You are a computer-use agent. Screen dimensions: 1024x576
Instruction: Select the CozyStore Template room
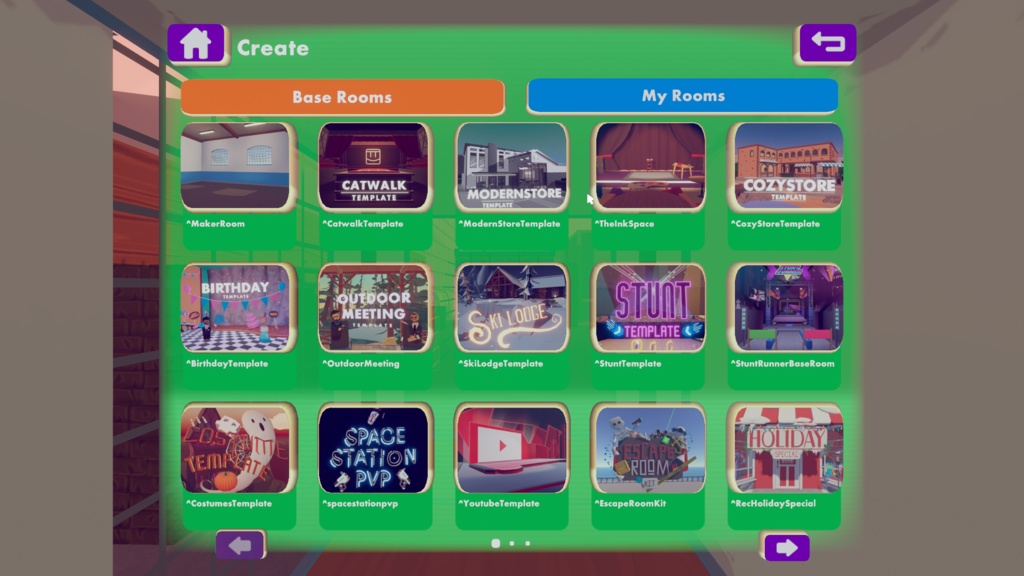click(786, 166)
